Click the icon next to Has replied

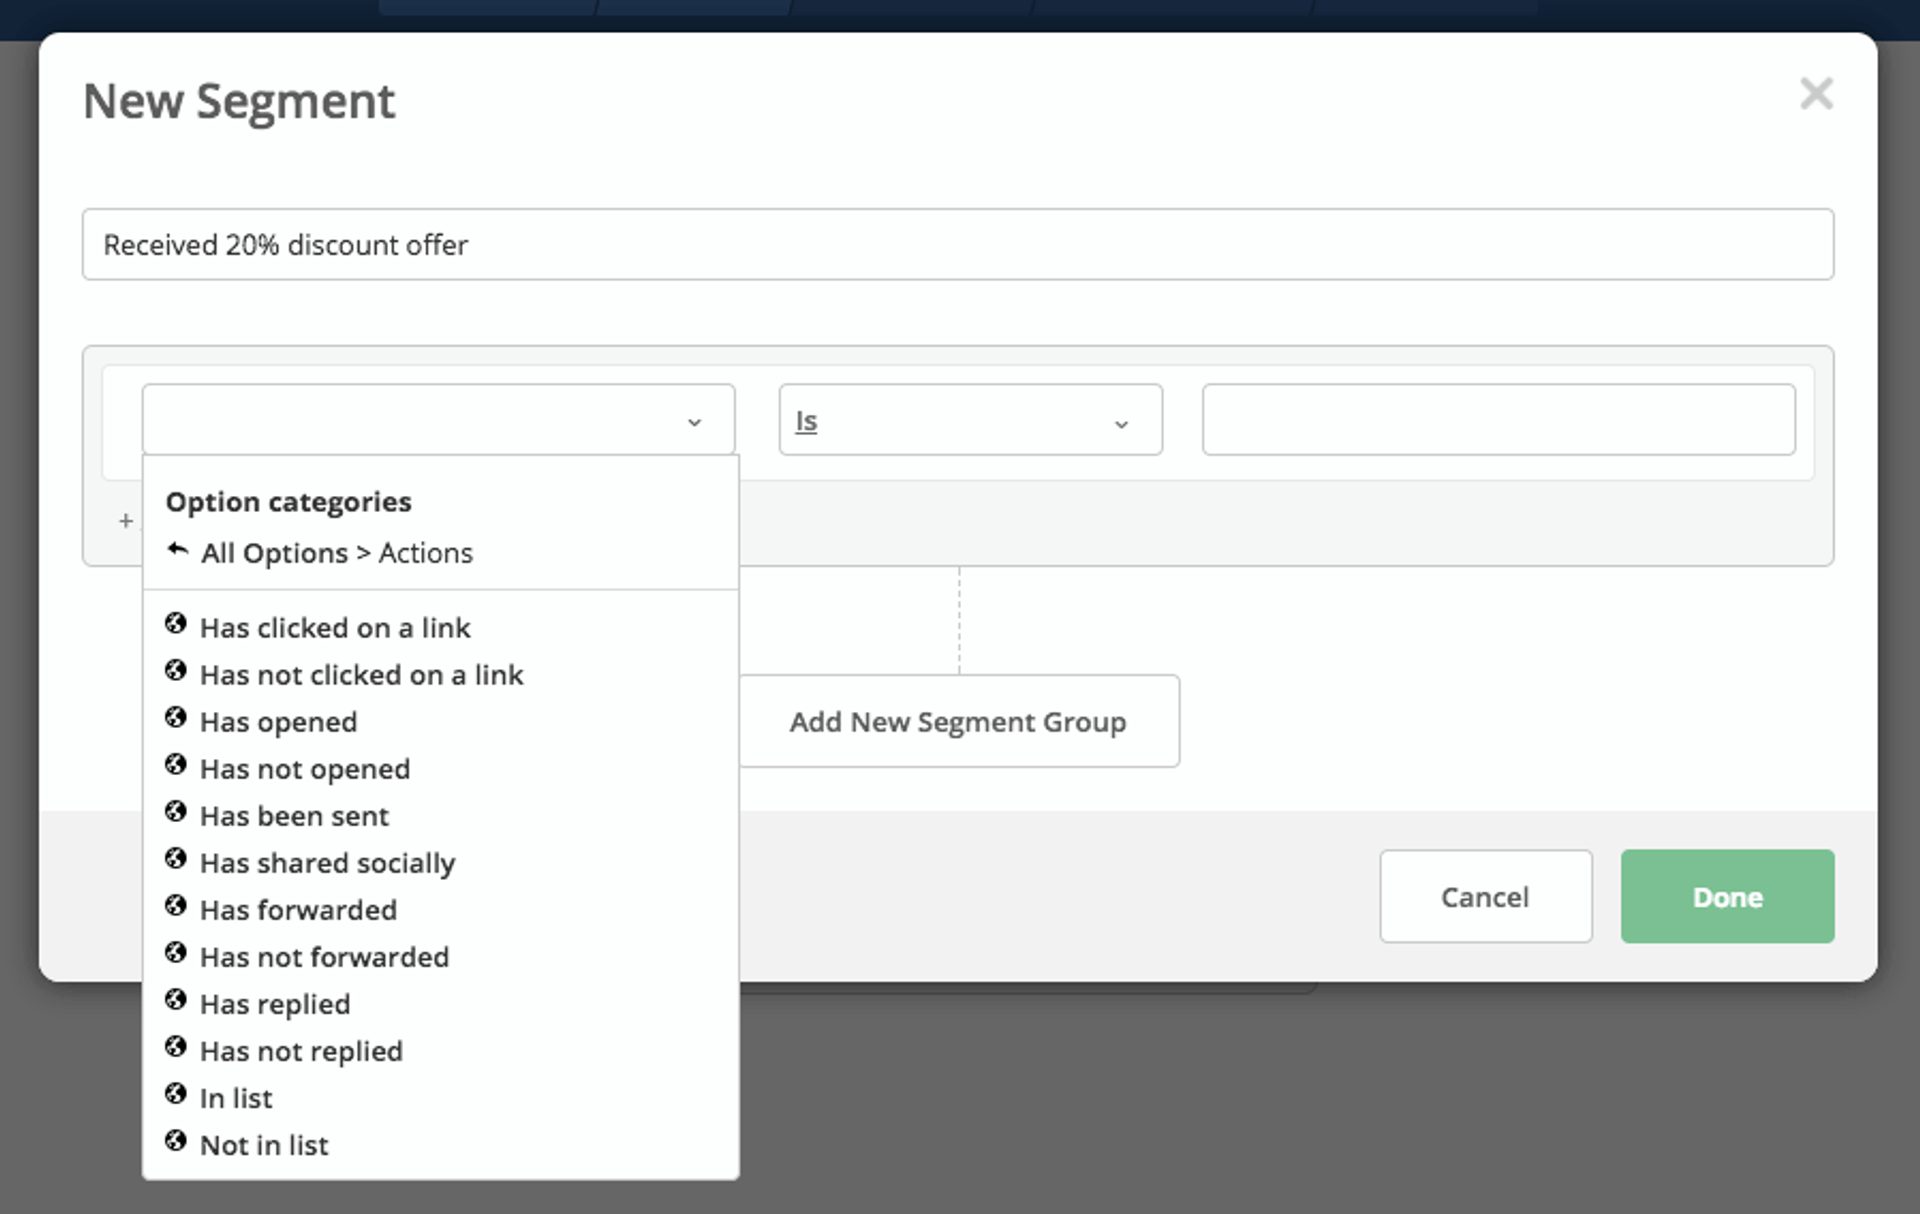point(177,1000)
